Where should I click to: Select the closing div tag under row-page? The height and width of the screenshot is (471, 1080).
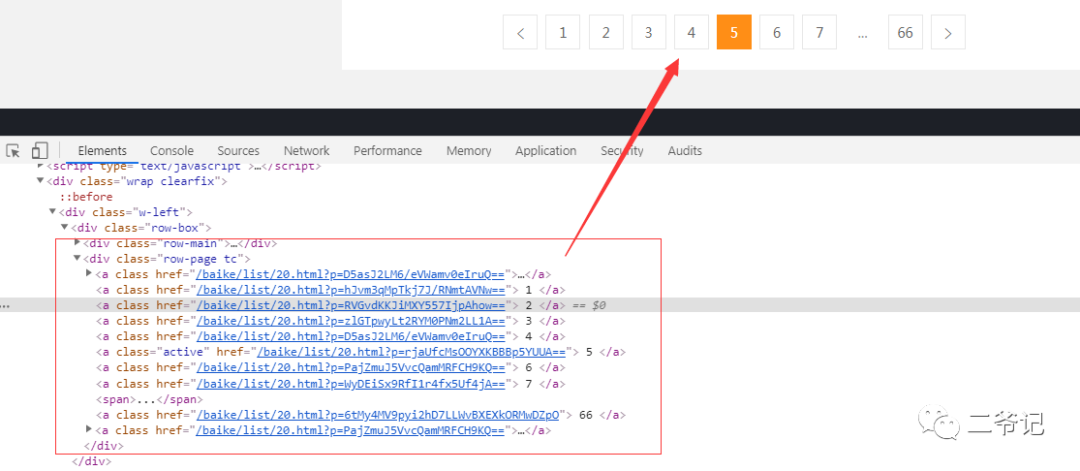pyautogui.click(x=103, y=446)
